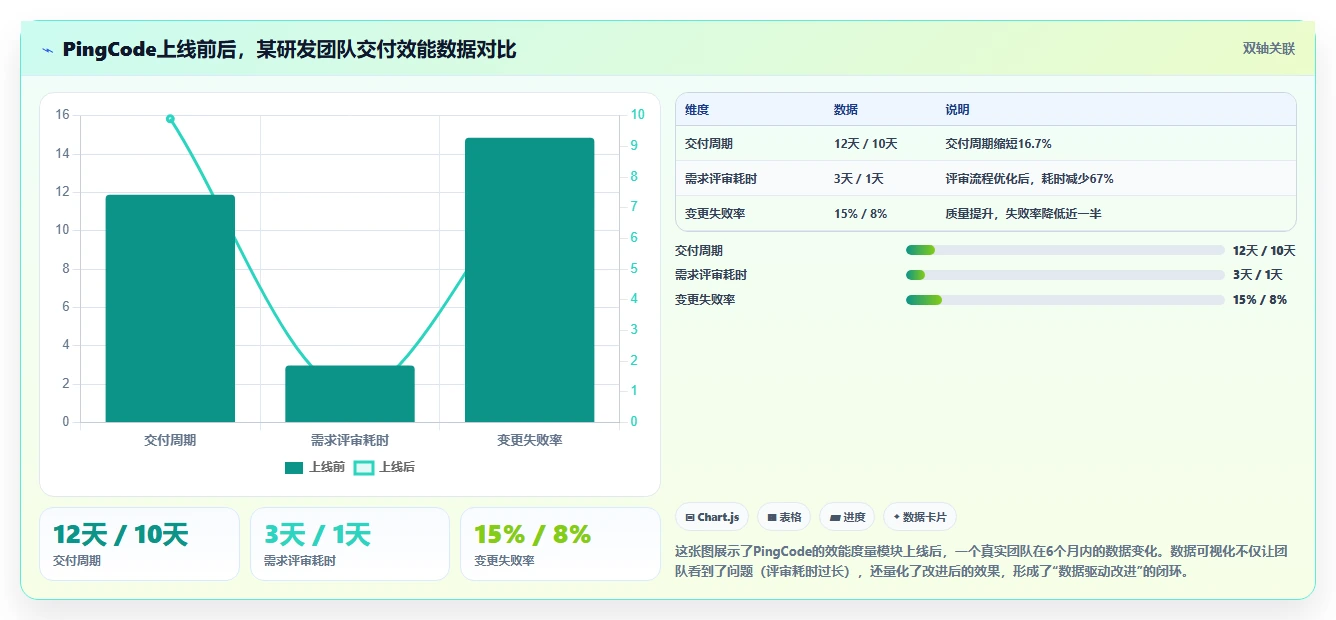Viewport: 1336px width, 620px height.
Task: Toggle the 上线前 legend swatch
Action: pos(294,467)
